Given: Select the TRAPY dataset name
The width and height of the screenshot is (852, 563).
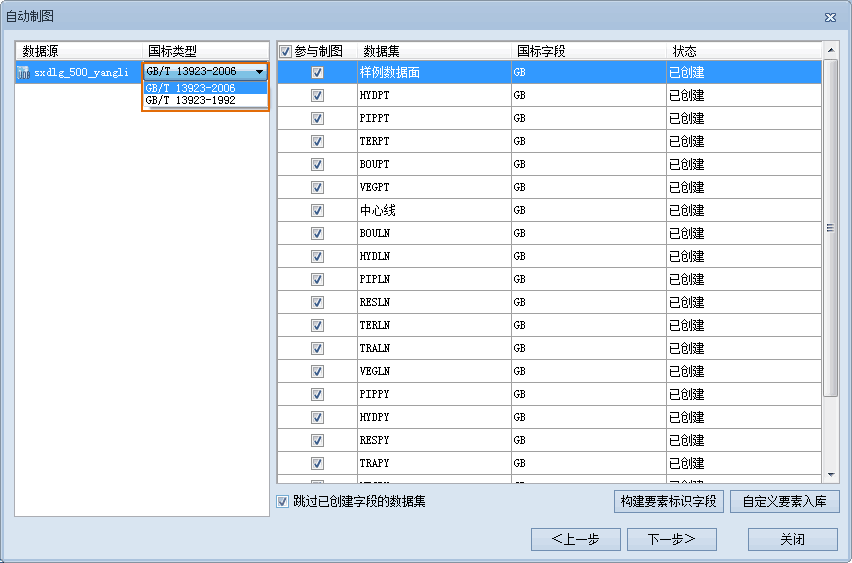Looking at the screenshot, I should pos(374,464).
